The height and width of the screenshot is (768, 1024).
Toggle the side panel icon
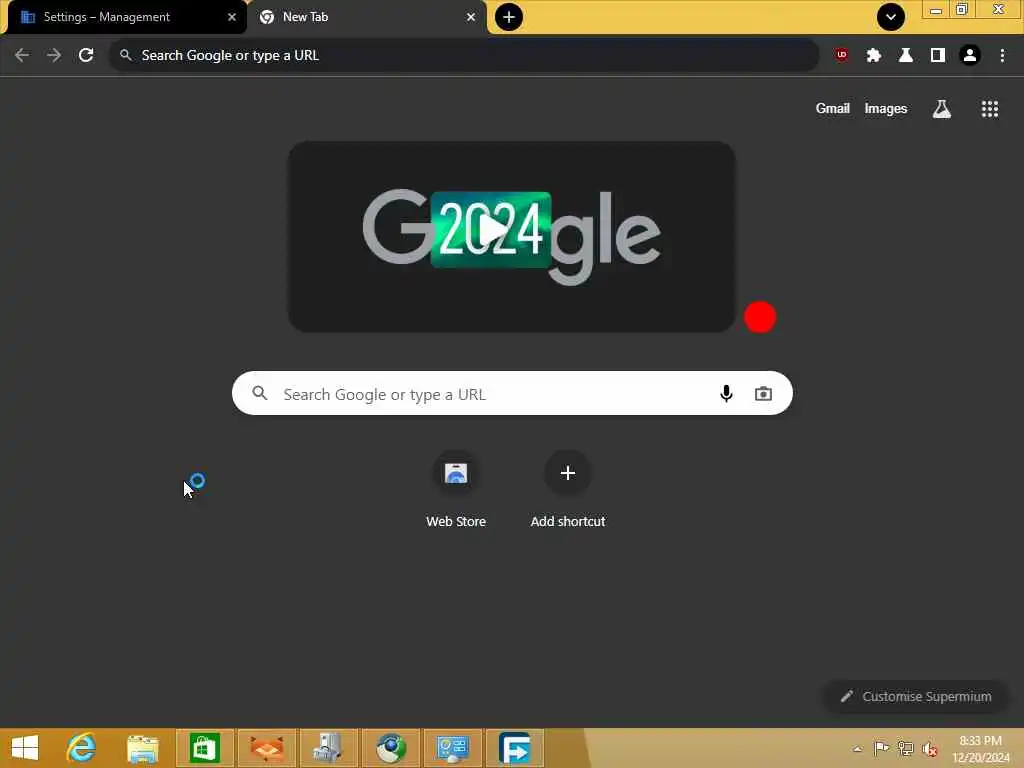[x=938, y=56]
